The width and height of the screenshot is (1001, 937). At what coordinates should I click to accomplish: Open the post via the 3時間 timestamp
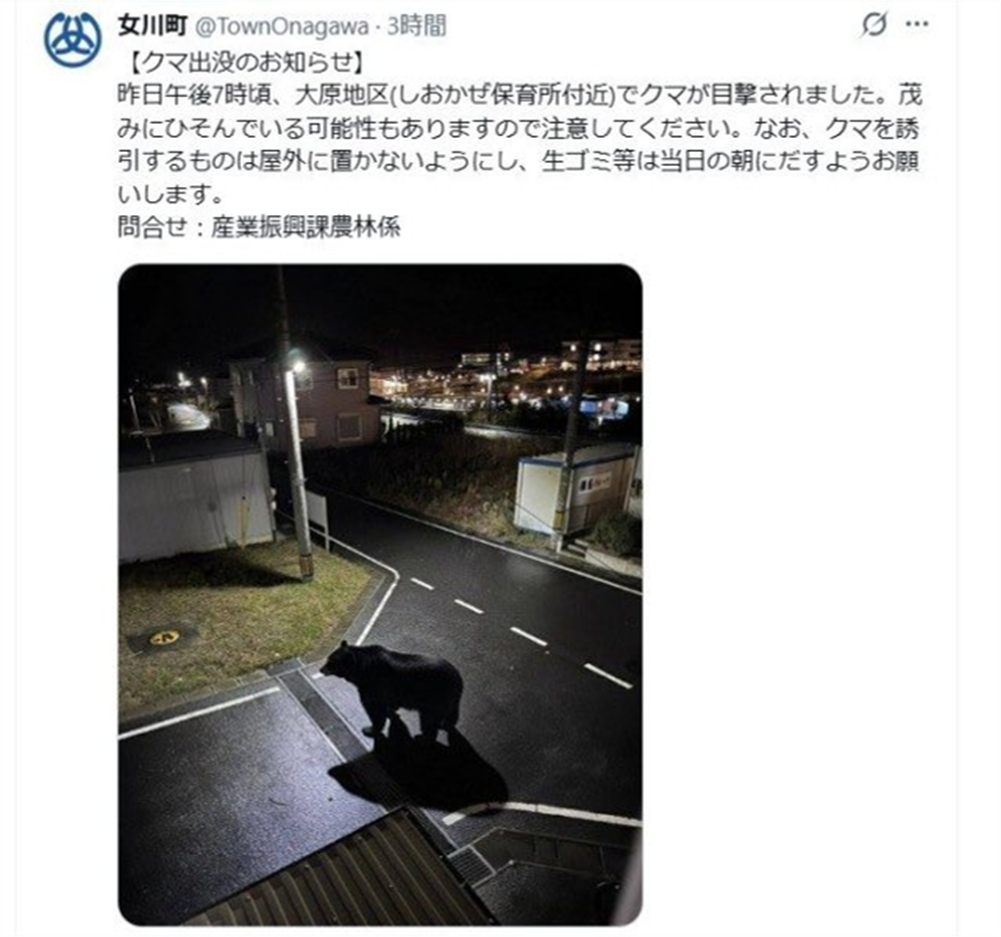[416, 26]
